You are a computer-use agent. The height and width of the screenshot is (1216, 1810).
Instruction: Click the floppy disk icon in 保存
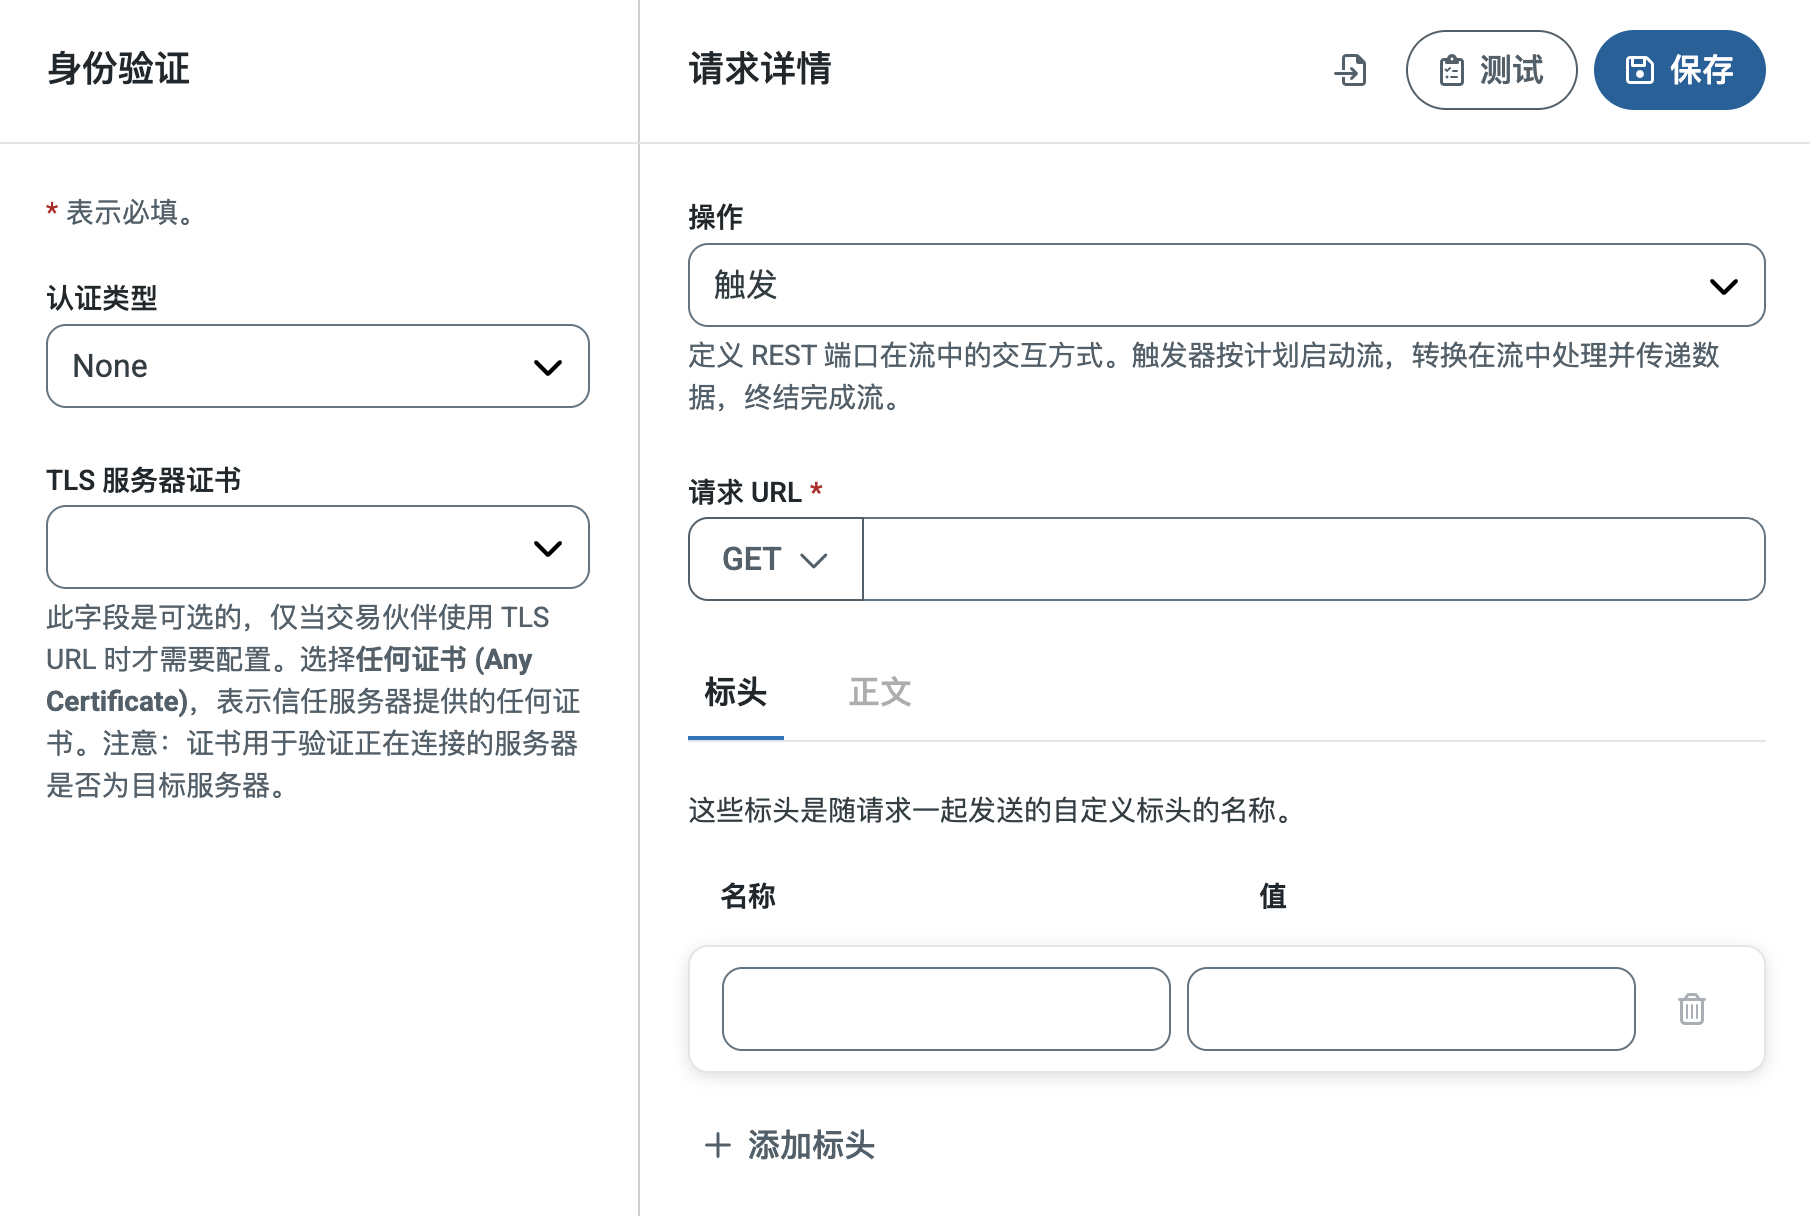coord(1639,70)
